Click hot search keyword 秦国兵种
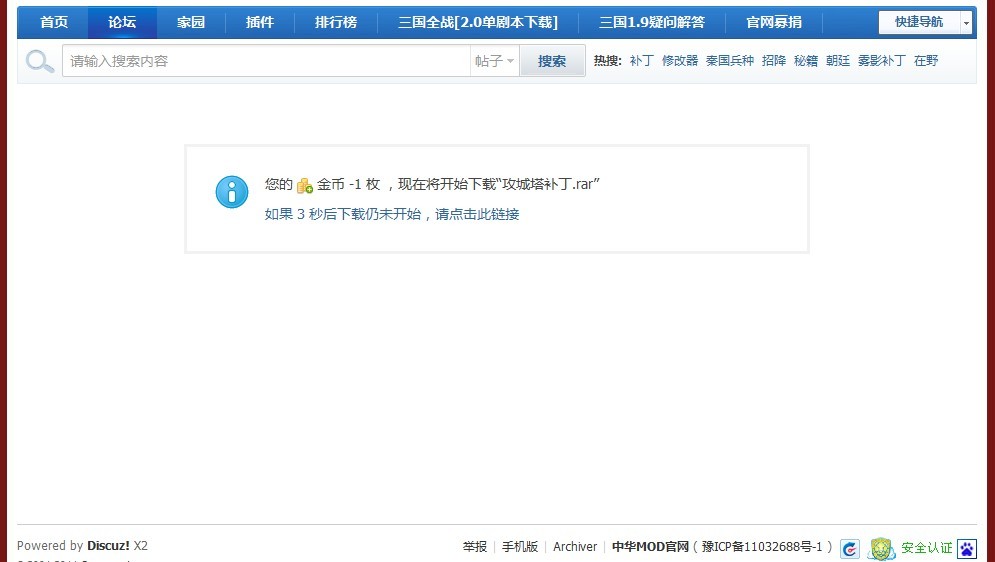 [x=730, y=61]
